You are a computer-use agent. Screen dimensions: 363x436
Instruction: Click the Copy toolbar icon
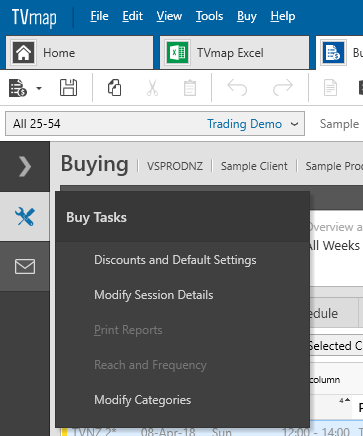[x=114, y=88]
